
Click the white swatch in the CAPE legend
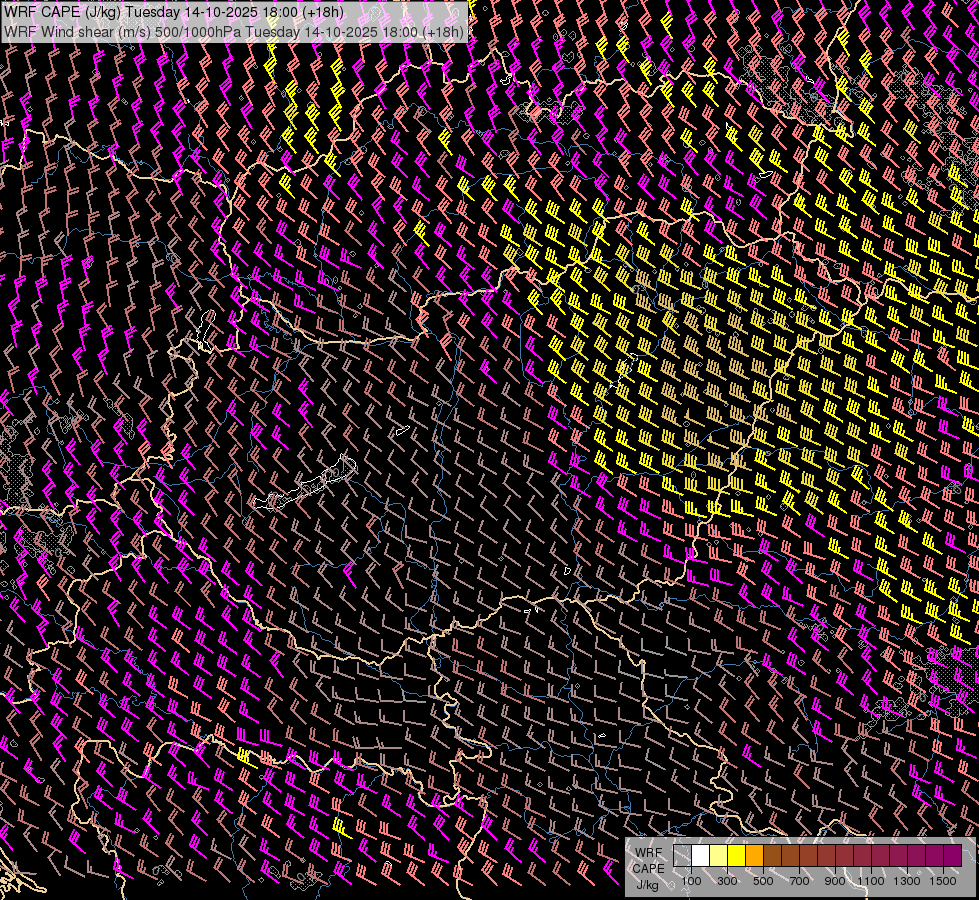point(701,856)
